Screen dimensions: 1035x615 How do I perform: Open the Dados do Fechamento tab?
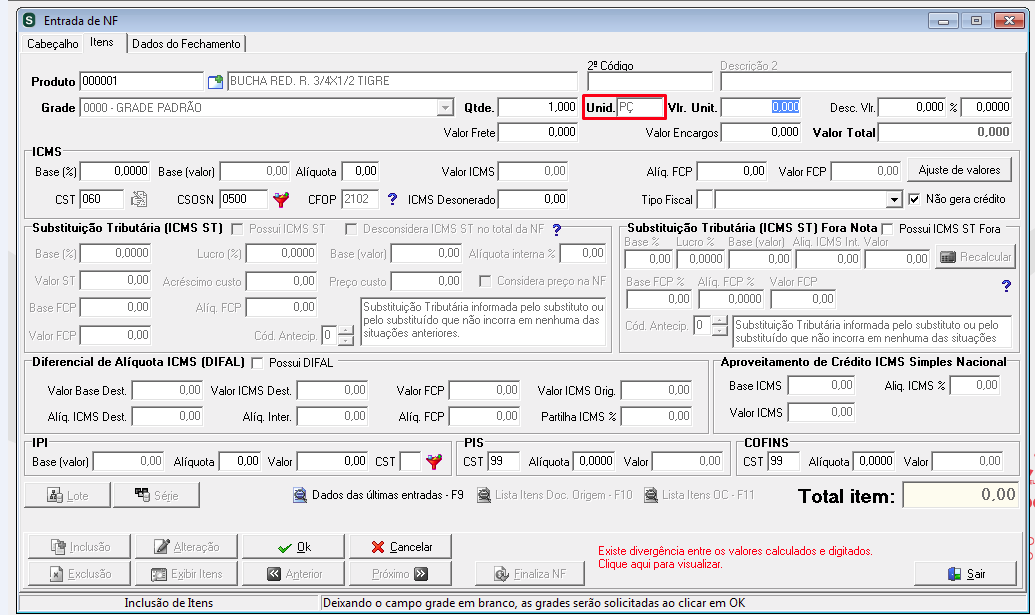[x=186, y=44]
